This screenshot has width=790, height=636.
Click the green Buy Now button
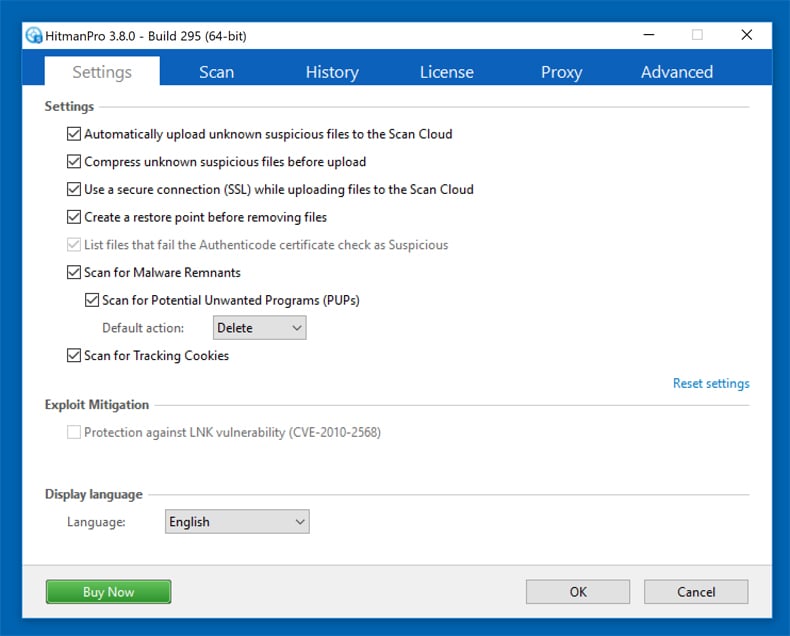(x=108, y=592)
